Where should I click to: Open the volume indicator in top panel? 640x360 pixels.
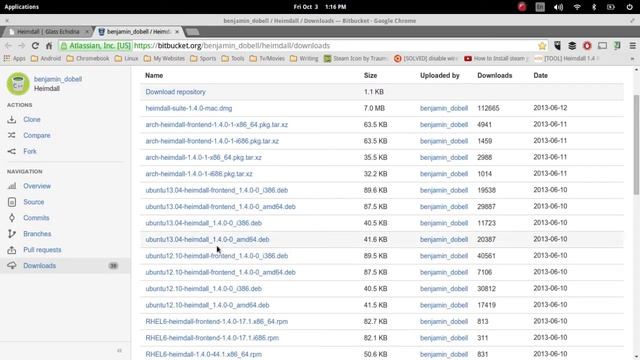(x=558, y=7)
